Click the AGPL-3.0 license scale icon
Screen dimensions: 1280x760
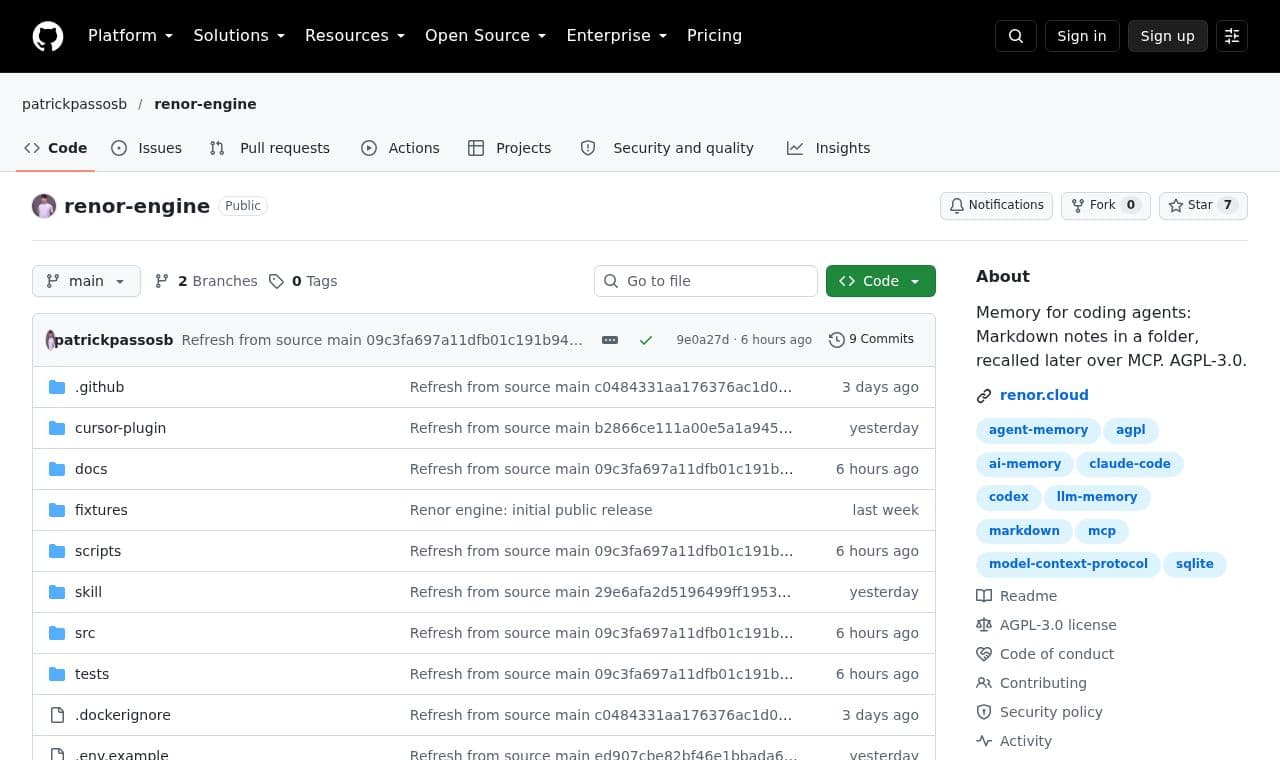pos(984,625)
